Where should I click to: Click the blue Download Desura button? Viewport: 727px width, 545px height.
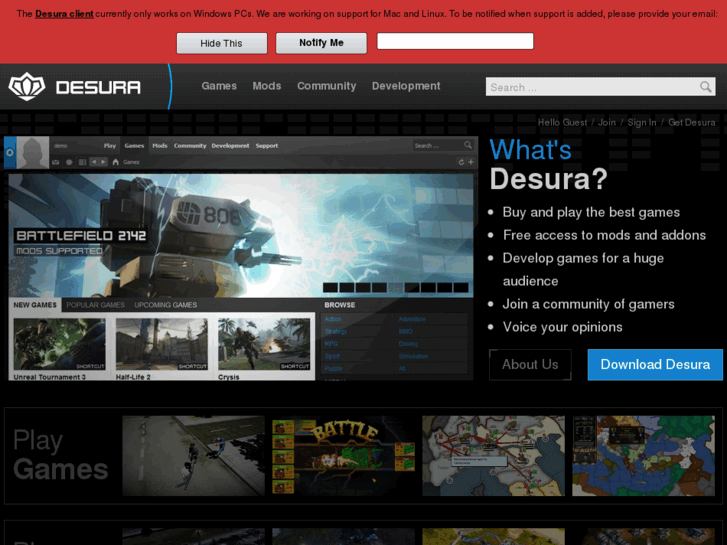click(x=655, y=365)
